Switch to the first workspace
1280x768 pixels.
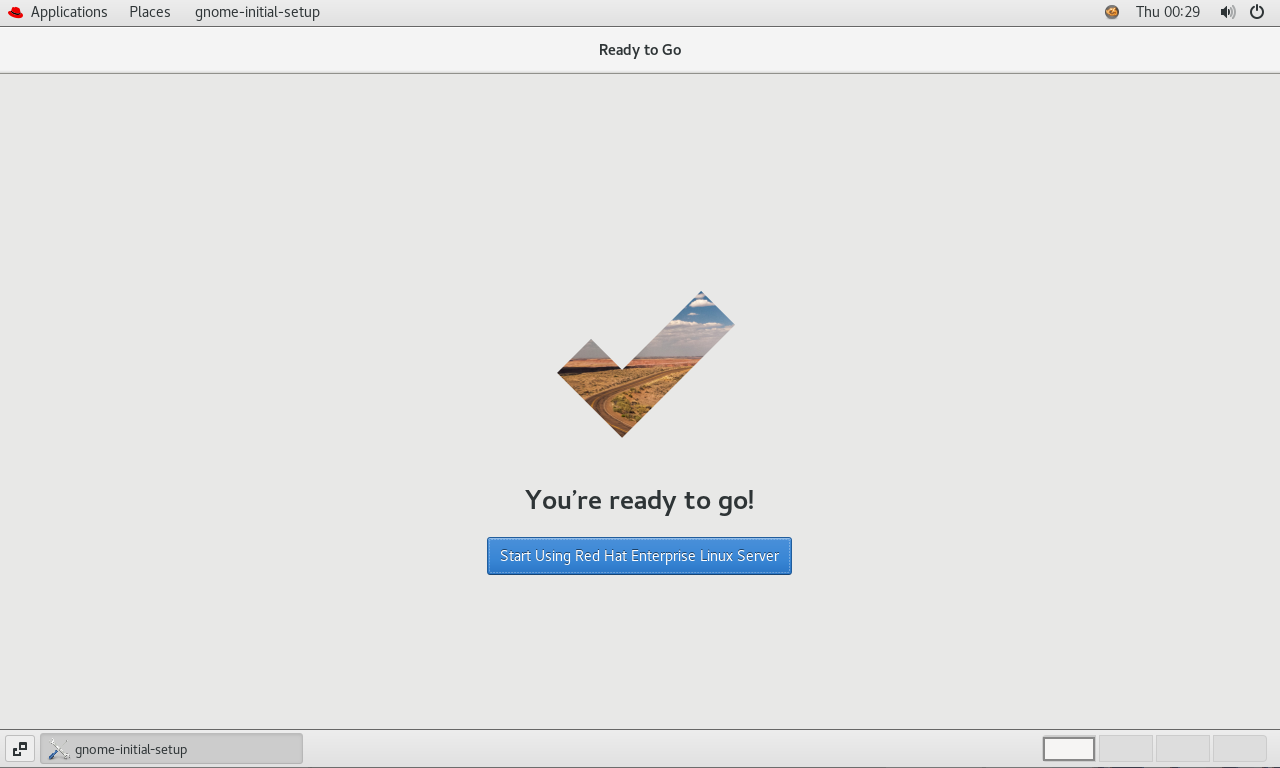click(x=1069, y=748)
